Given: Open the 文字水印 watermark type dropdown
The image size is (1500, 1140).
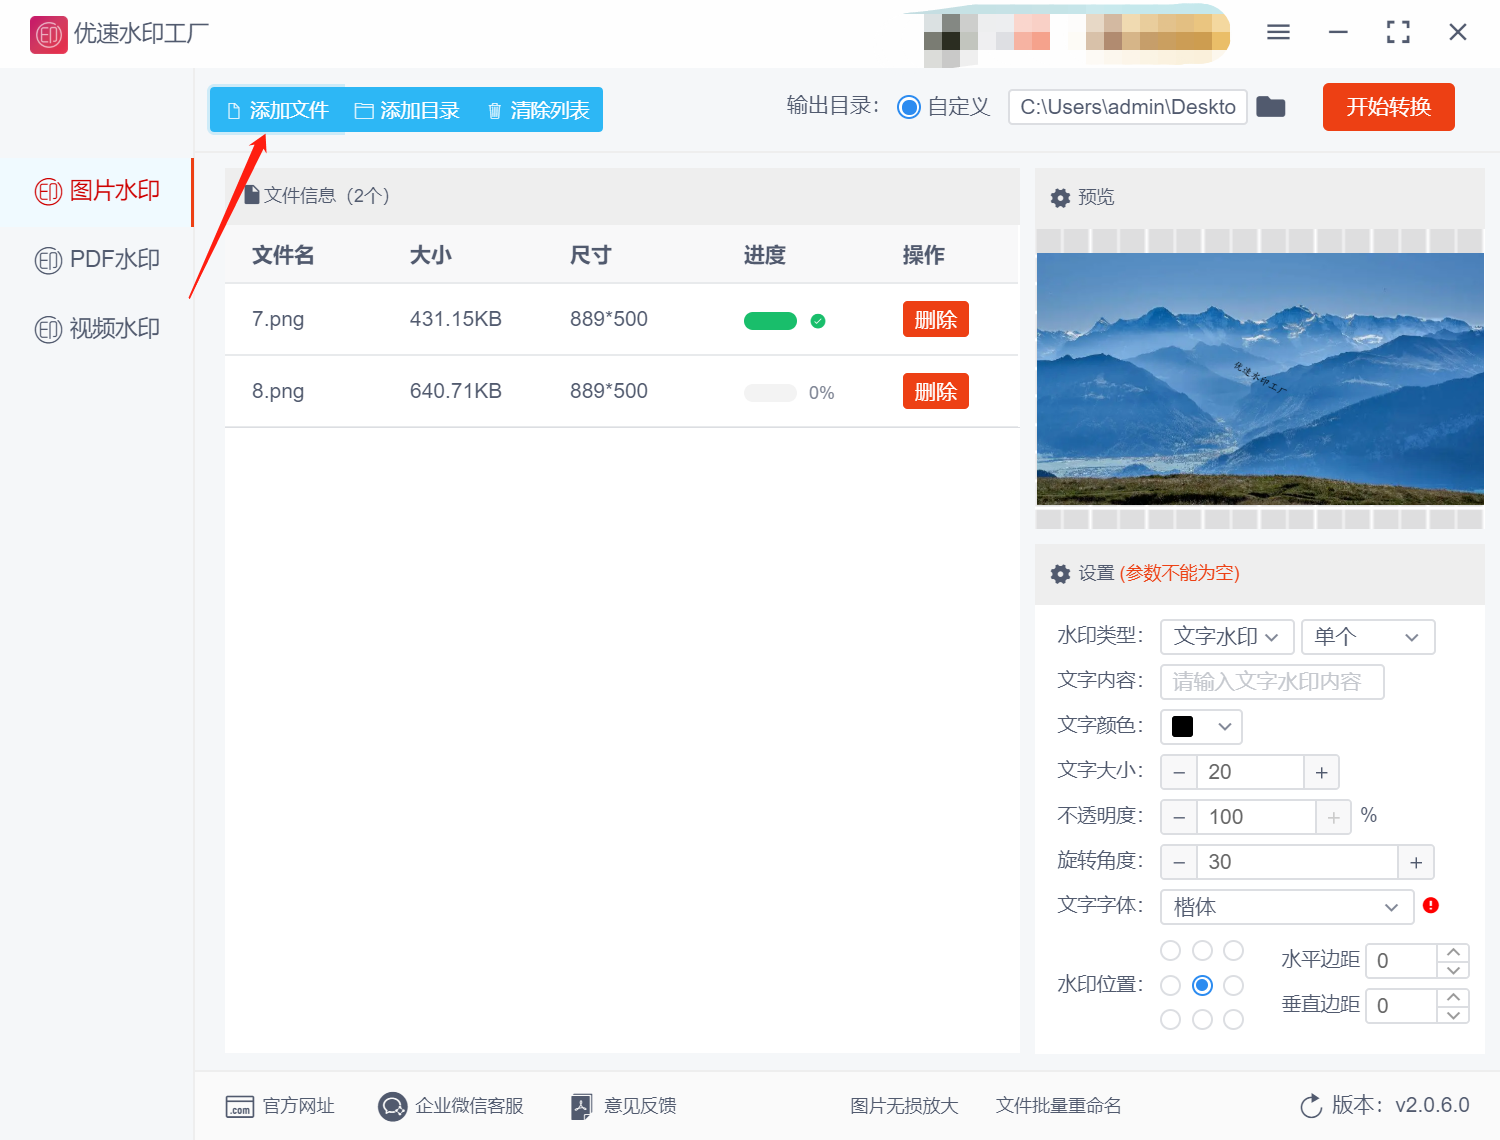Looking at the screenshot, I should (1227, 637).
